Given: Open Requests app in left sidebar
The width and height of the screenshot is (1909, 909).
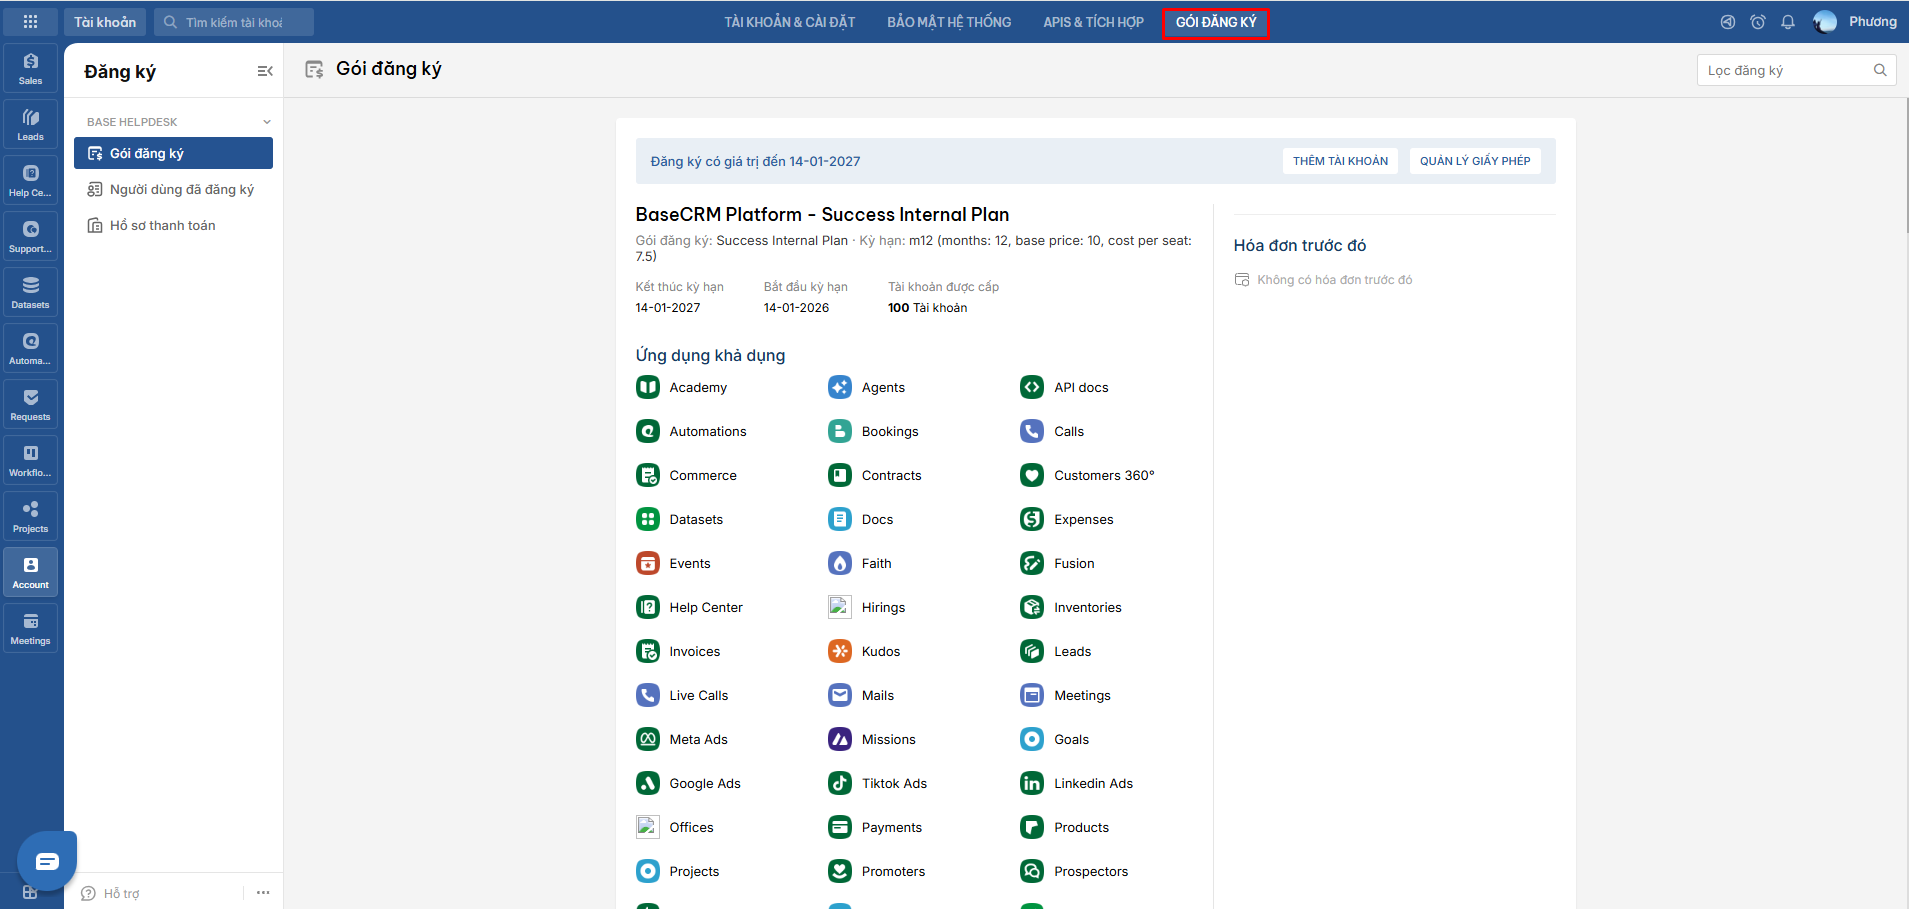Looking at the screenshot, I should [31, 404].
